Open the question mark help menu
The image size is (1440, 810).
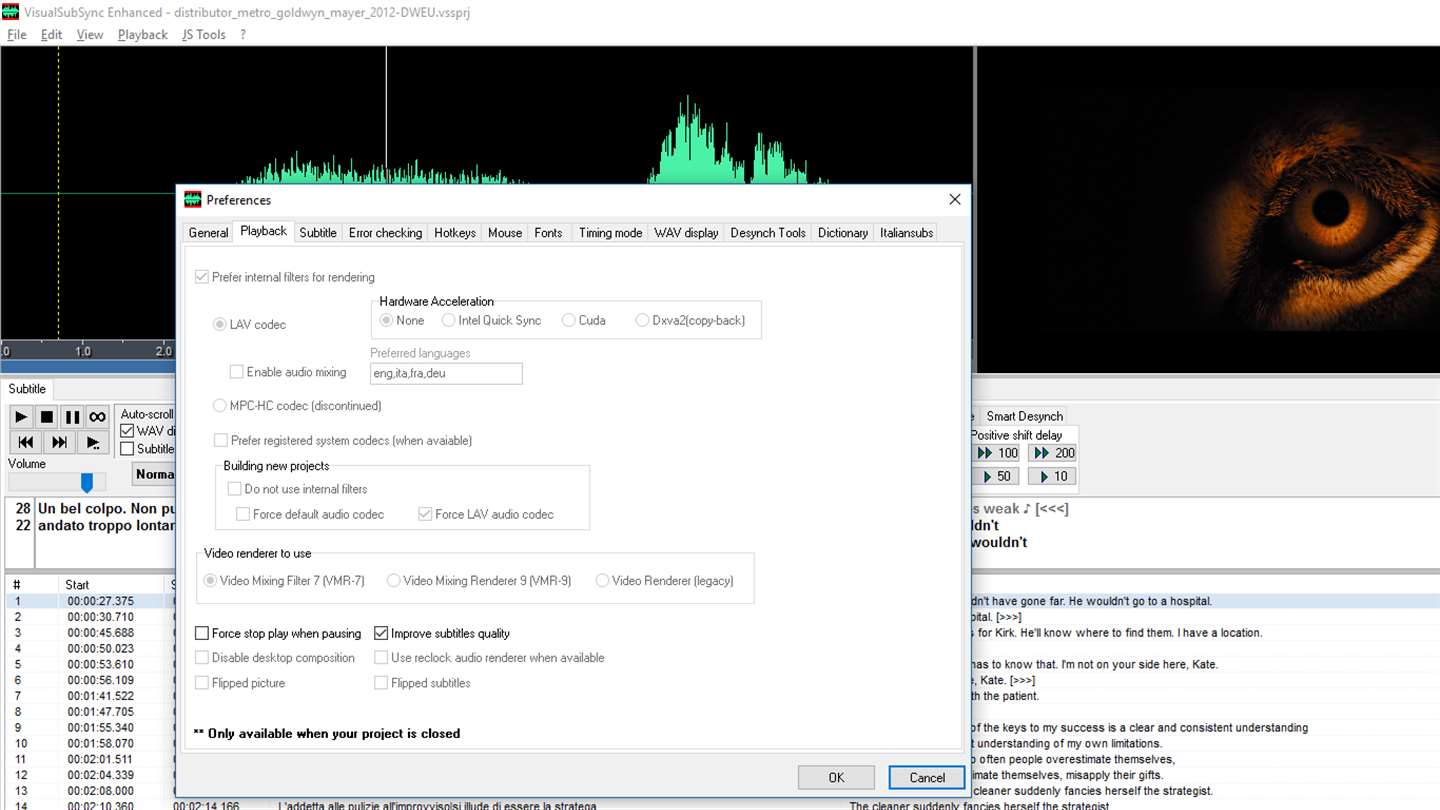[242, 34]
